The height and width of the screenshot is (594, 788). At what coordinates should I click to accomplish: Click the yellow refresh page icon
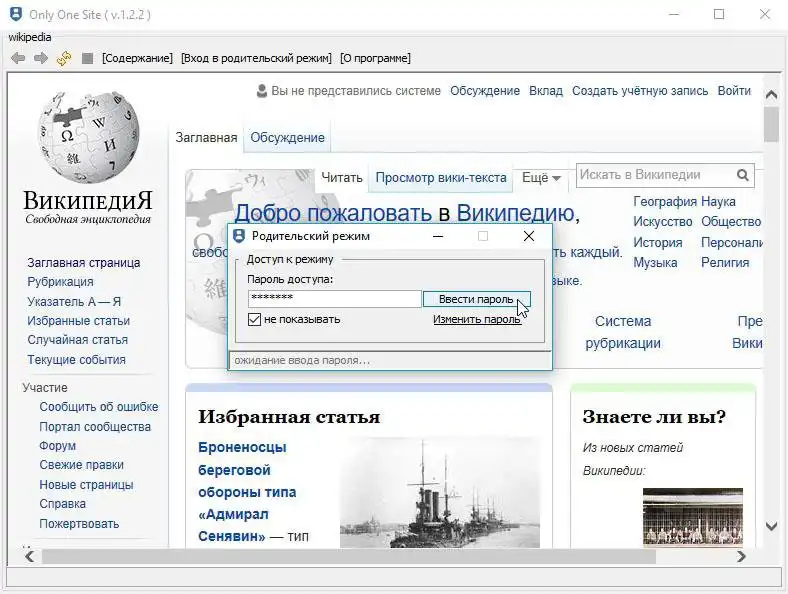coord(64,58)
